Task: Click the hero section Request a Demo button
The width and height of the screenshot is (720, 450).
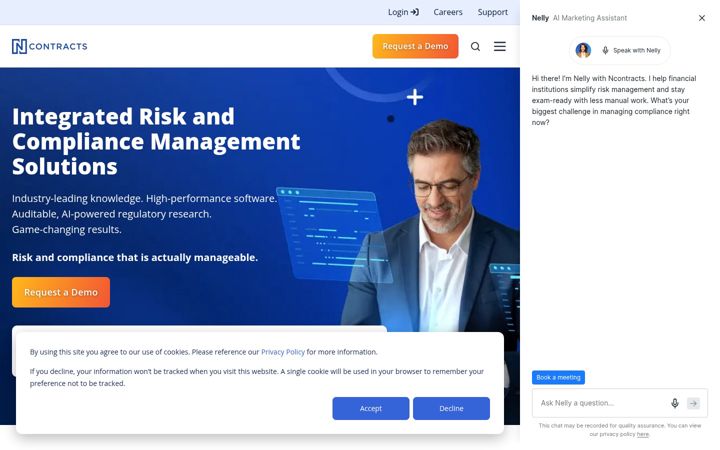Action: (x=61, y=292)
